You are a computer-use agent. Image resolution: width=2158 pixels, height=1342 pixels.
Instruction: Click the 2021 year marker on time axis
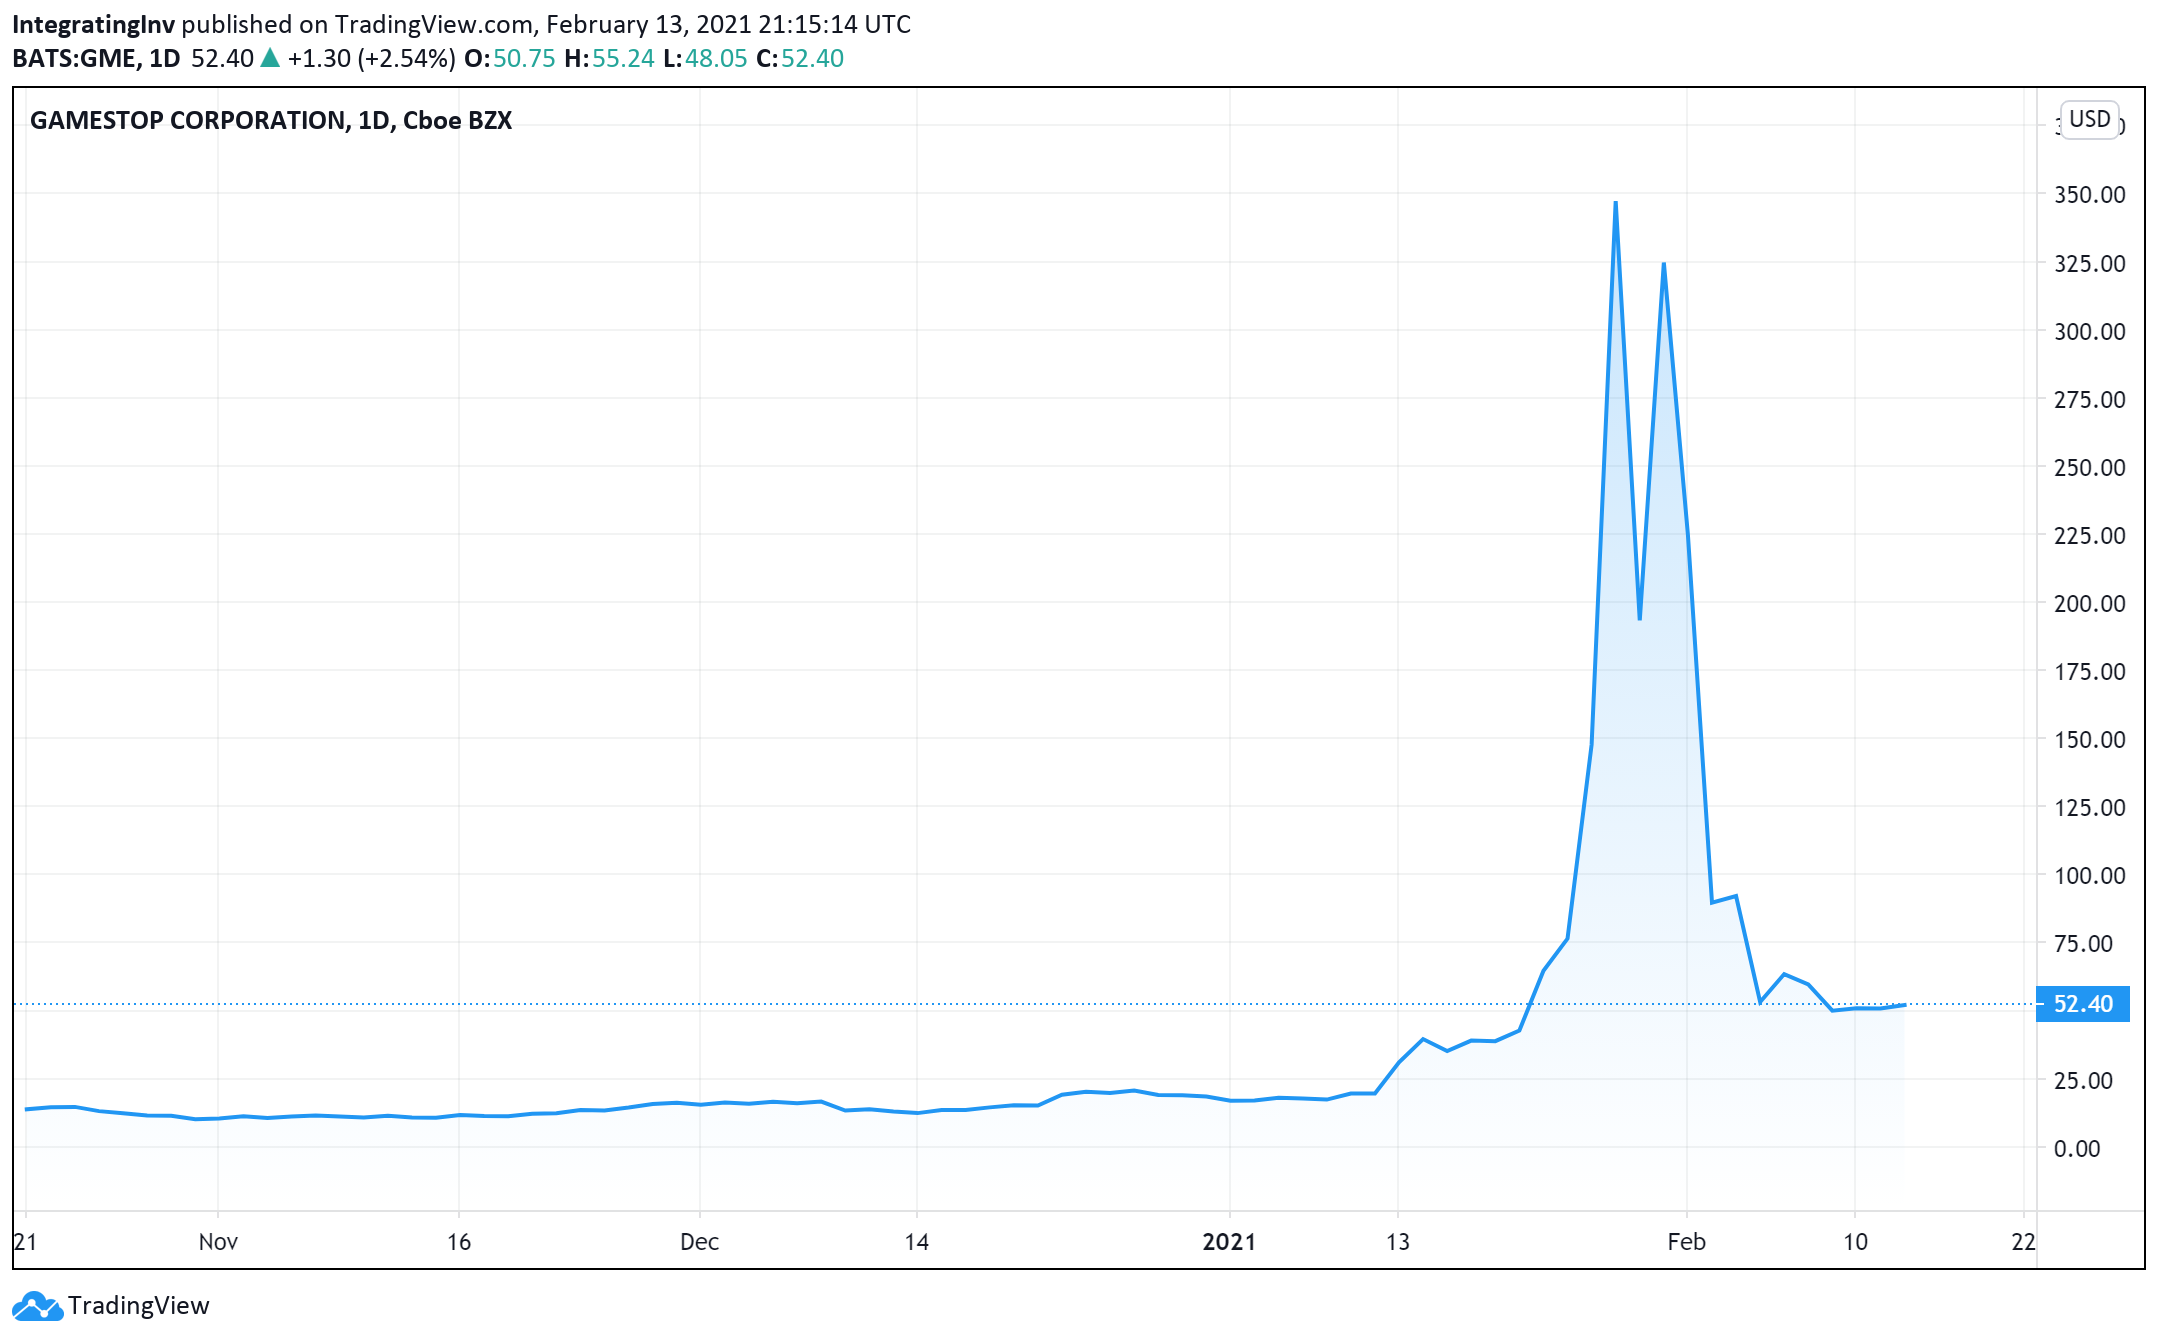[x=1228, y=1242]
